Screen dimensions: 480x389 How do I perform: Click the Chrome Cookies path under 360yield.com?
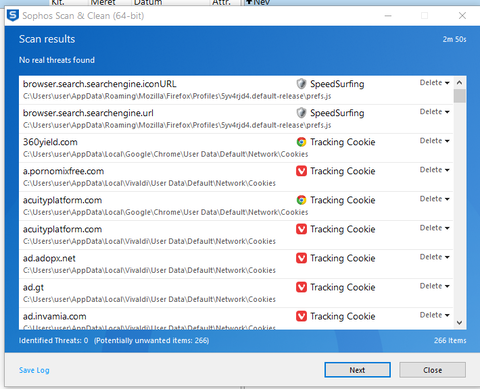[165, 154]
